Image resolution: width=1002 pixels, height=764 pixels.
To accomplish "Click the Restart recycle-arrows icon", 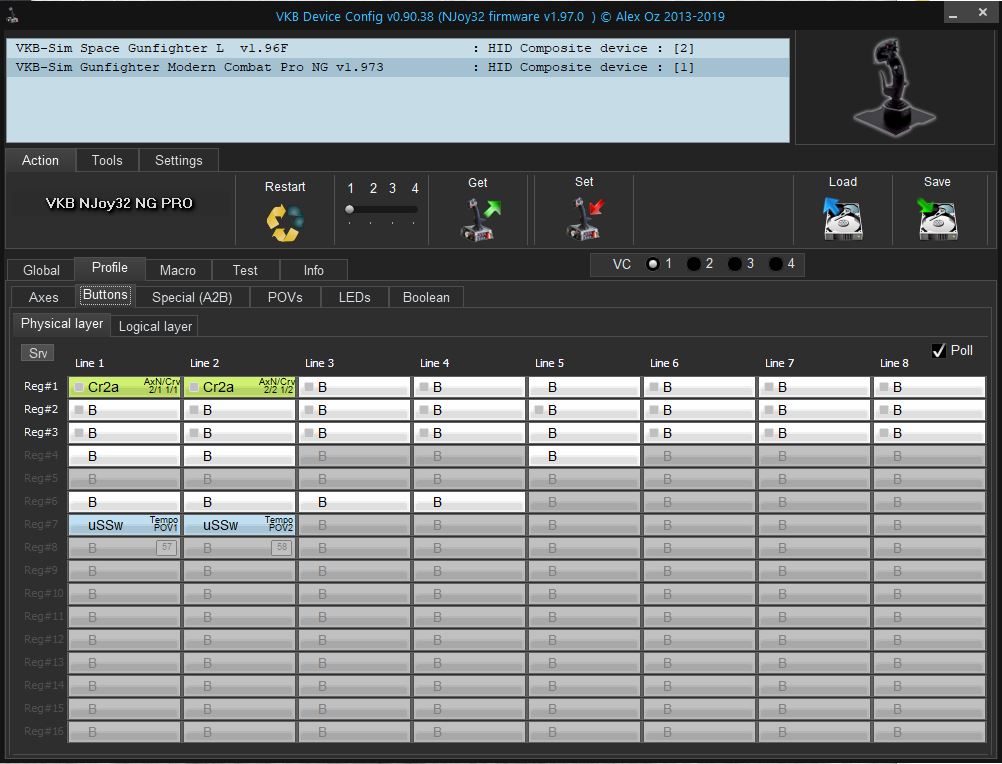I will [285, 221].
